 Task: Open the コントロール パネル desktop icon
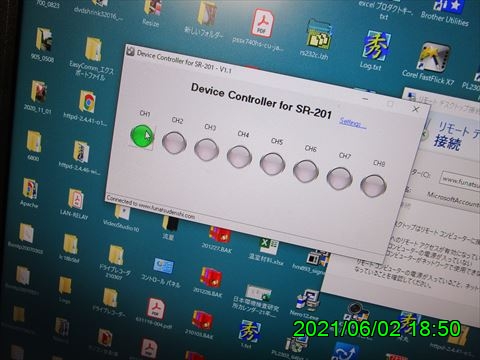click(162, 273)
